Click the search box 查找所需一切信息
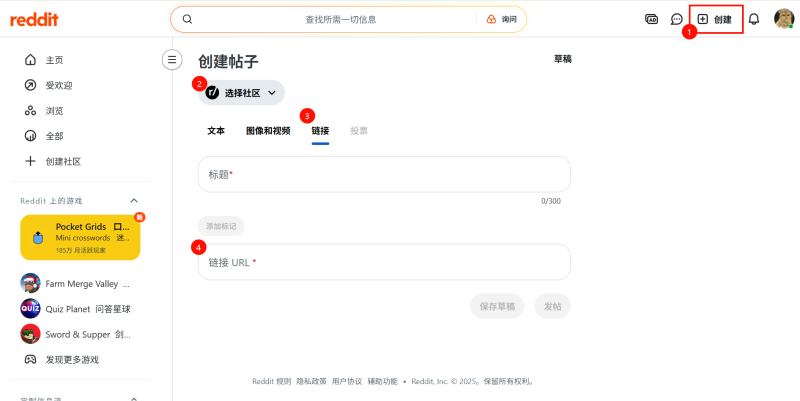 point(341,19)
